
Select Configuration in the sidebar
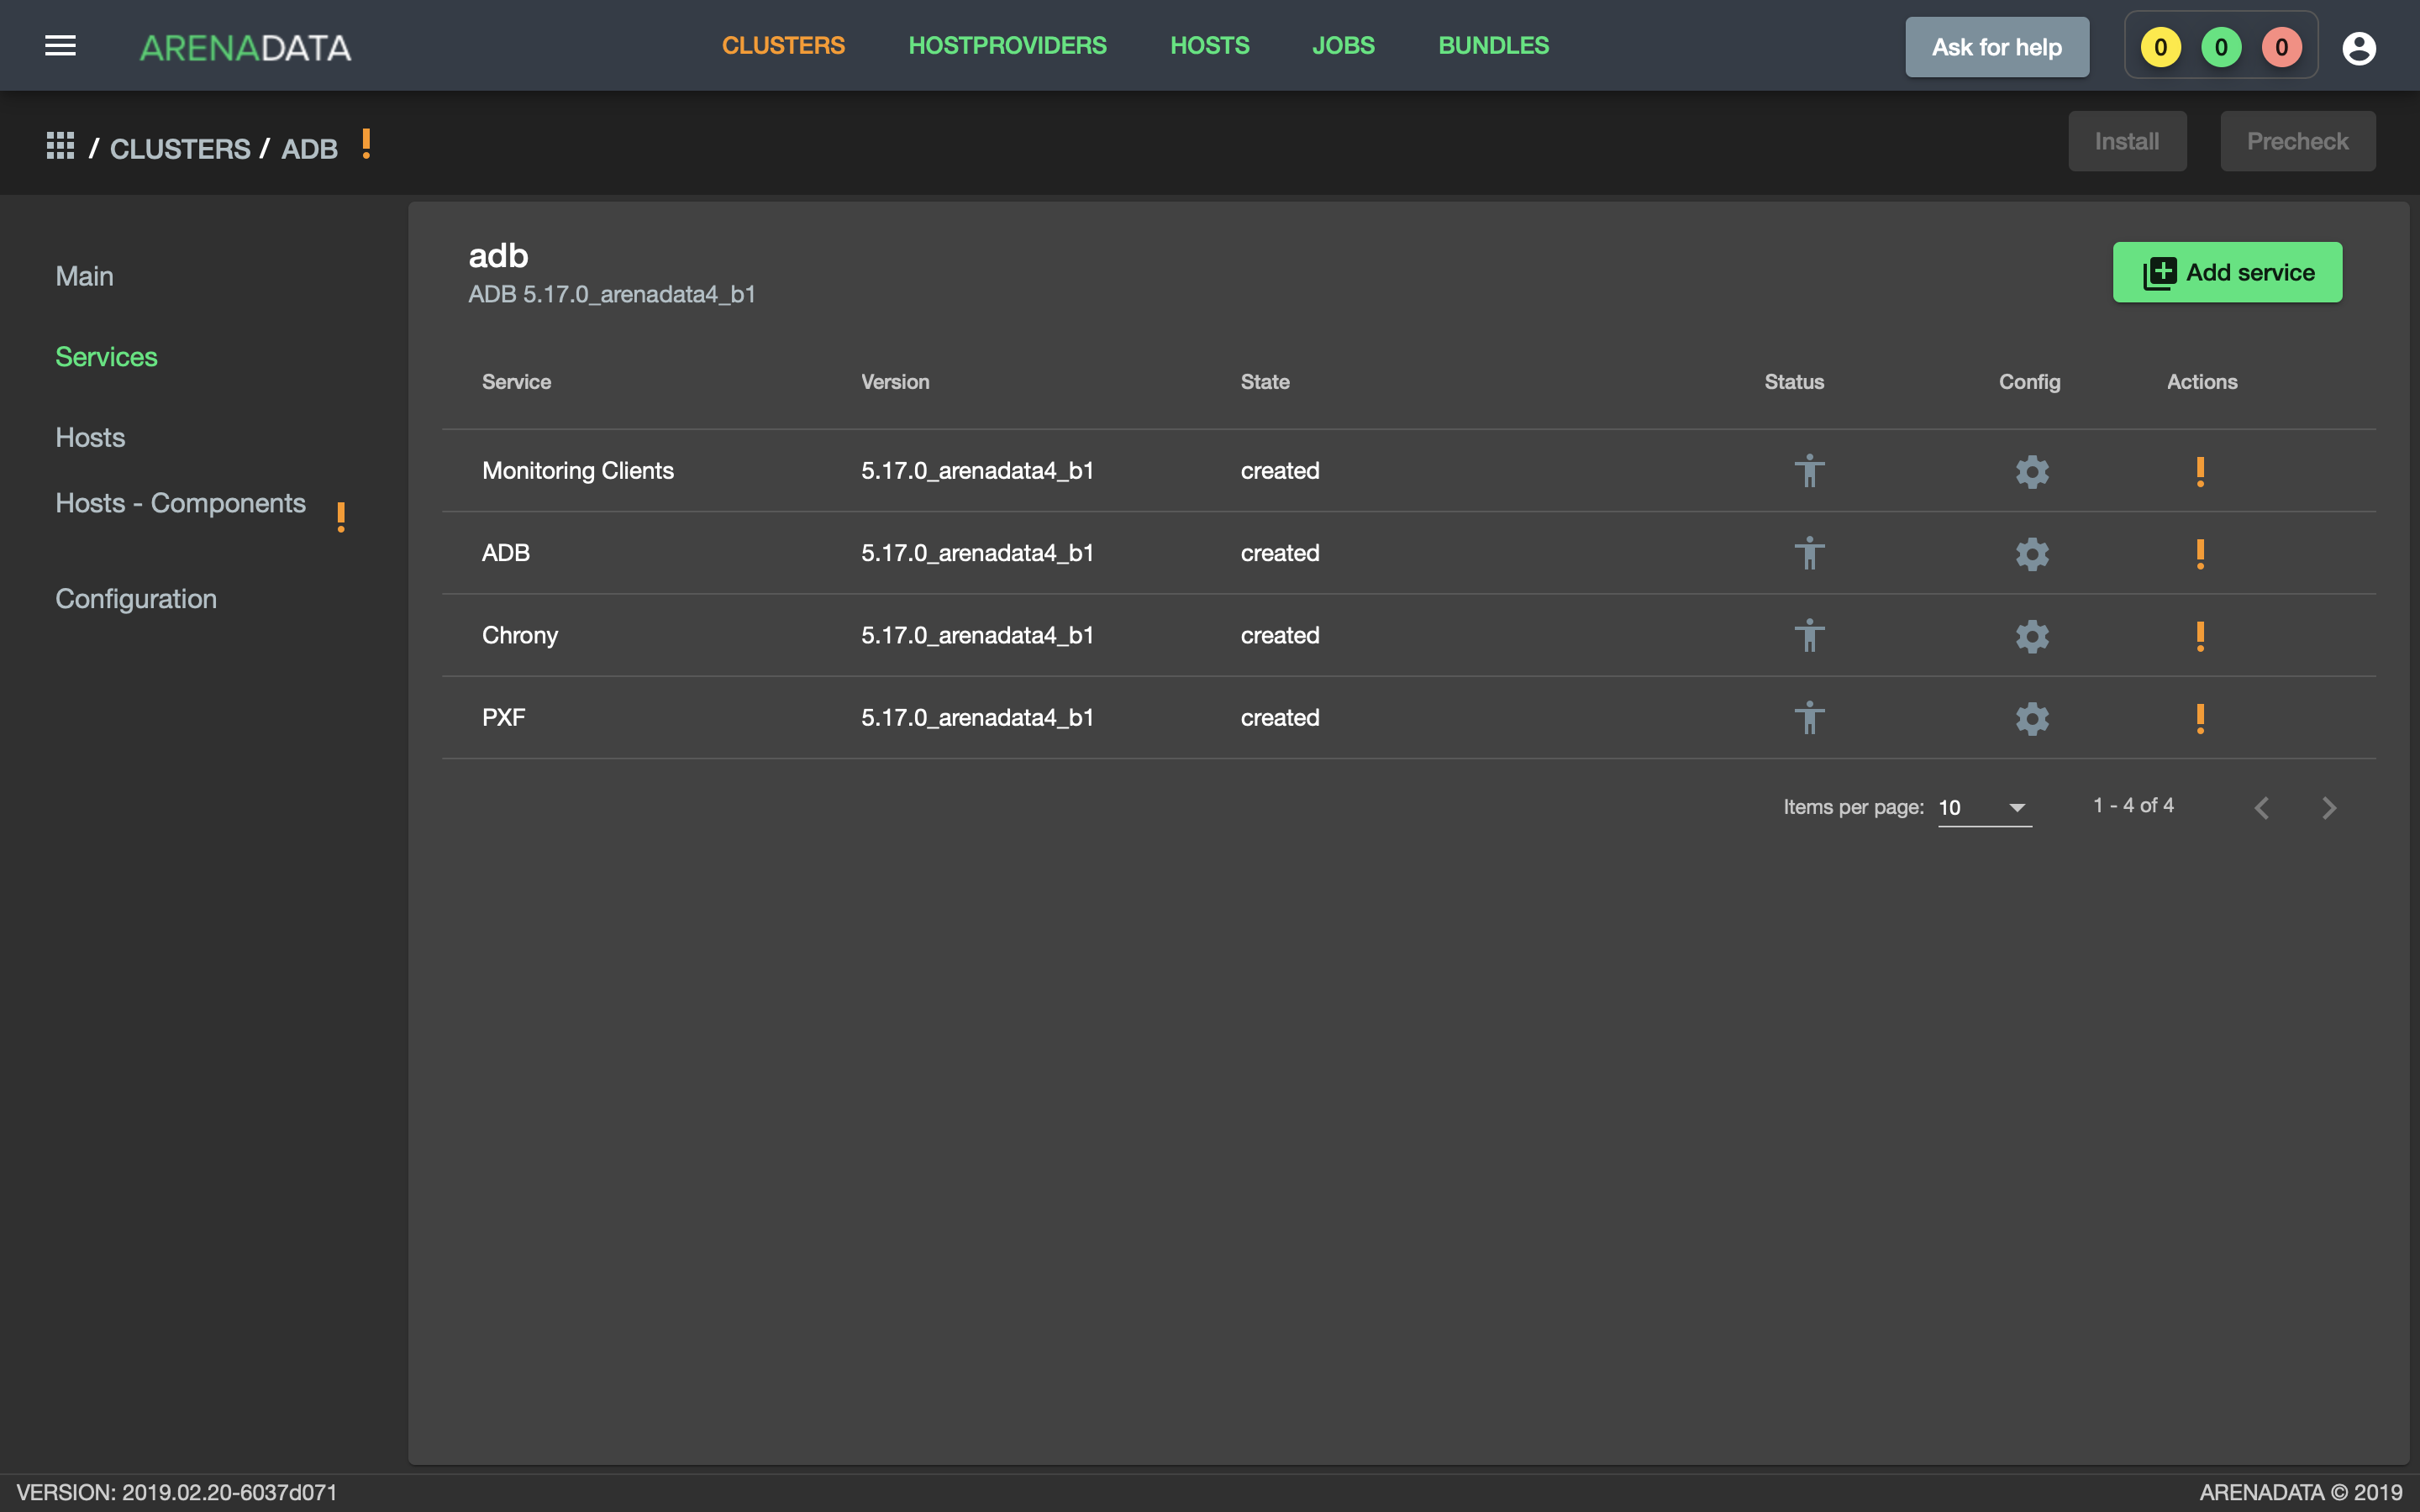[x=136, y=599]
